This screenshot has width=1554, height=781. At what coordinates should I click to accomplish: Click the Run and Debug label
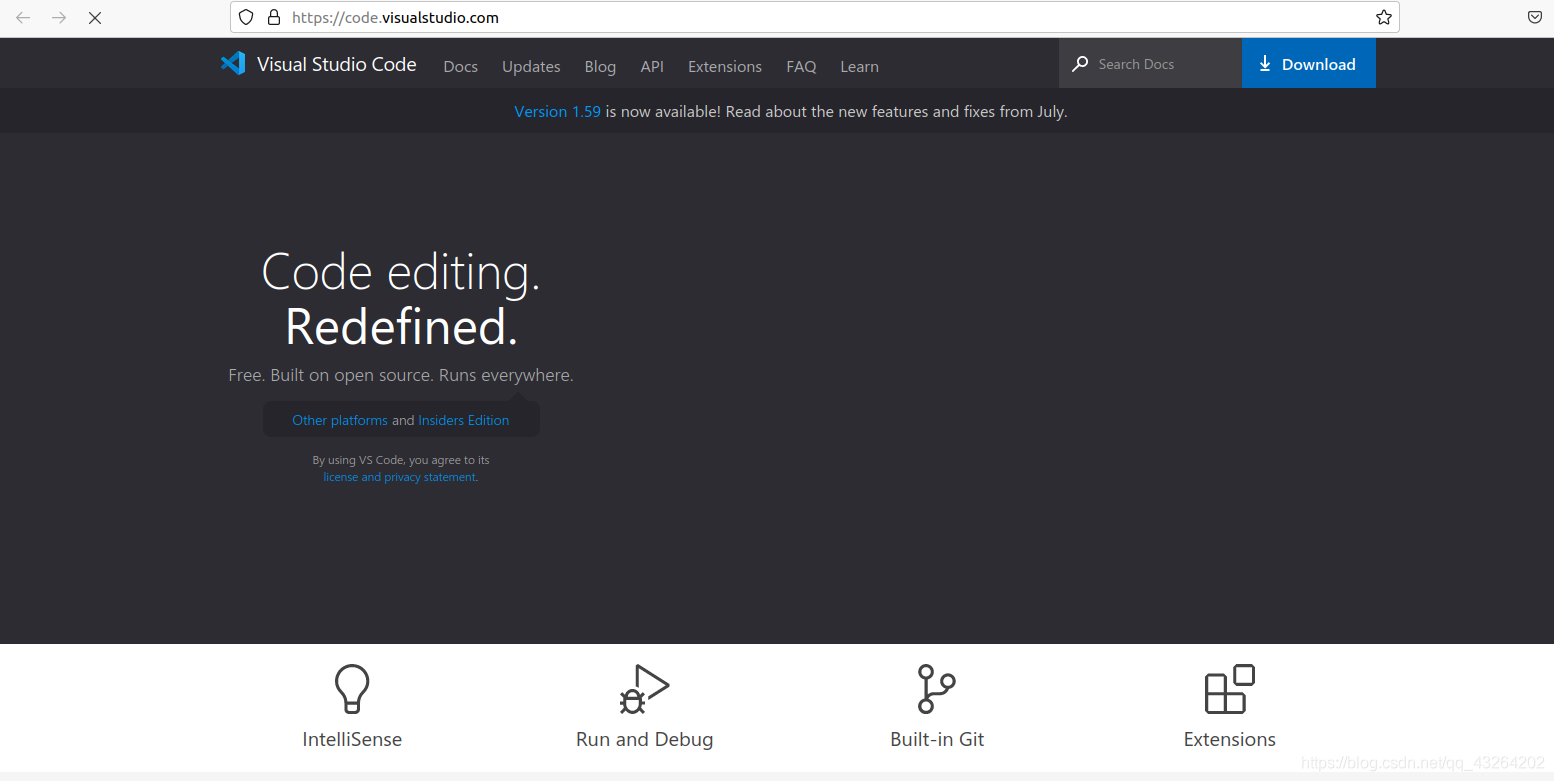[x=644, y=740]
